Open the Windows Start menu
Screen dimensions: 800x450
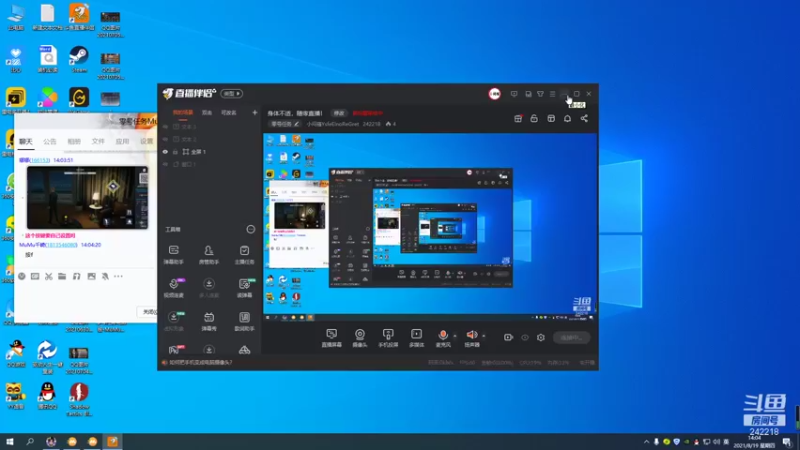pyautogui.click(x=10, y=441)
